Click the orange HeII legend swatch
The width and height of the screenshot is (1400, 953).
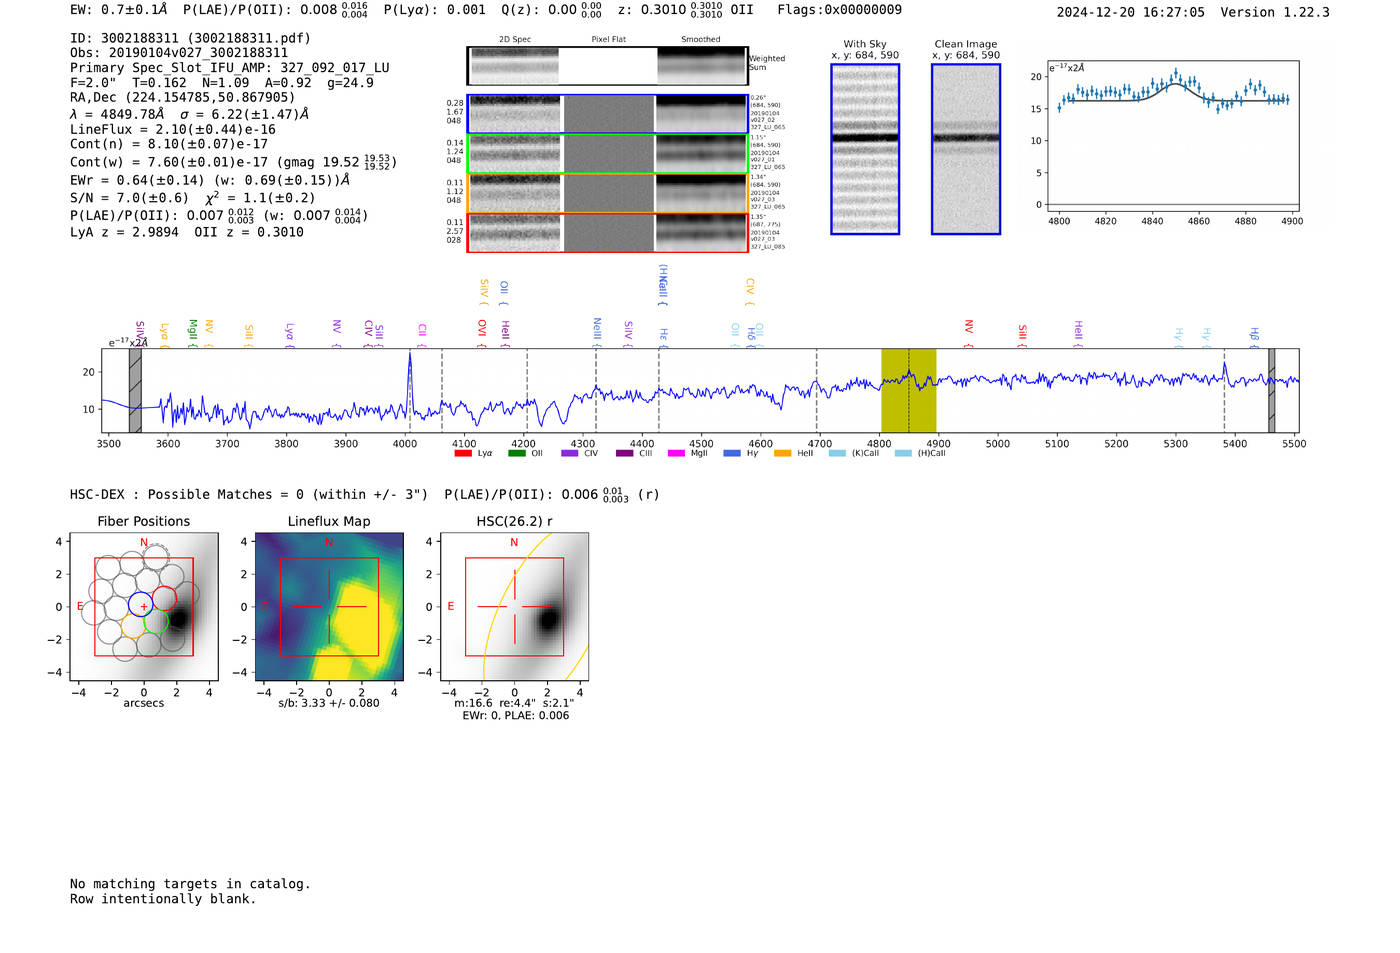coord(782,453)
